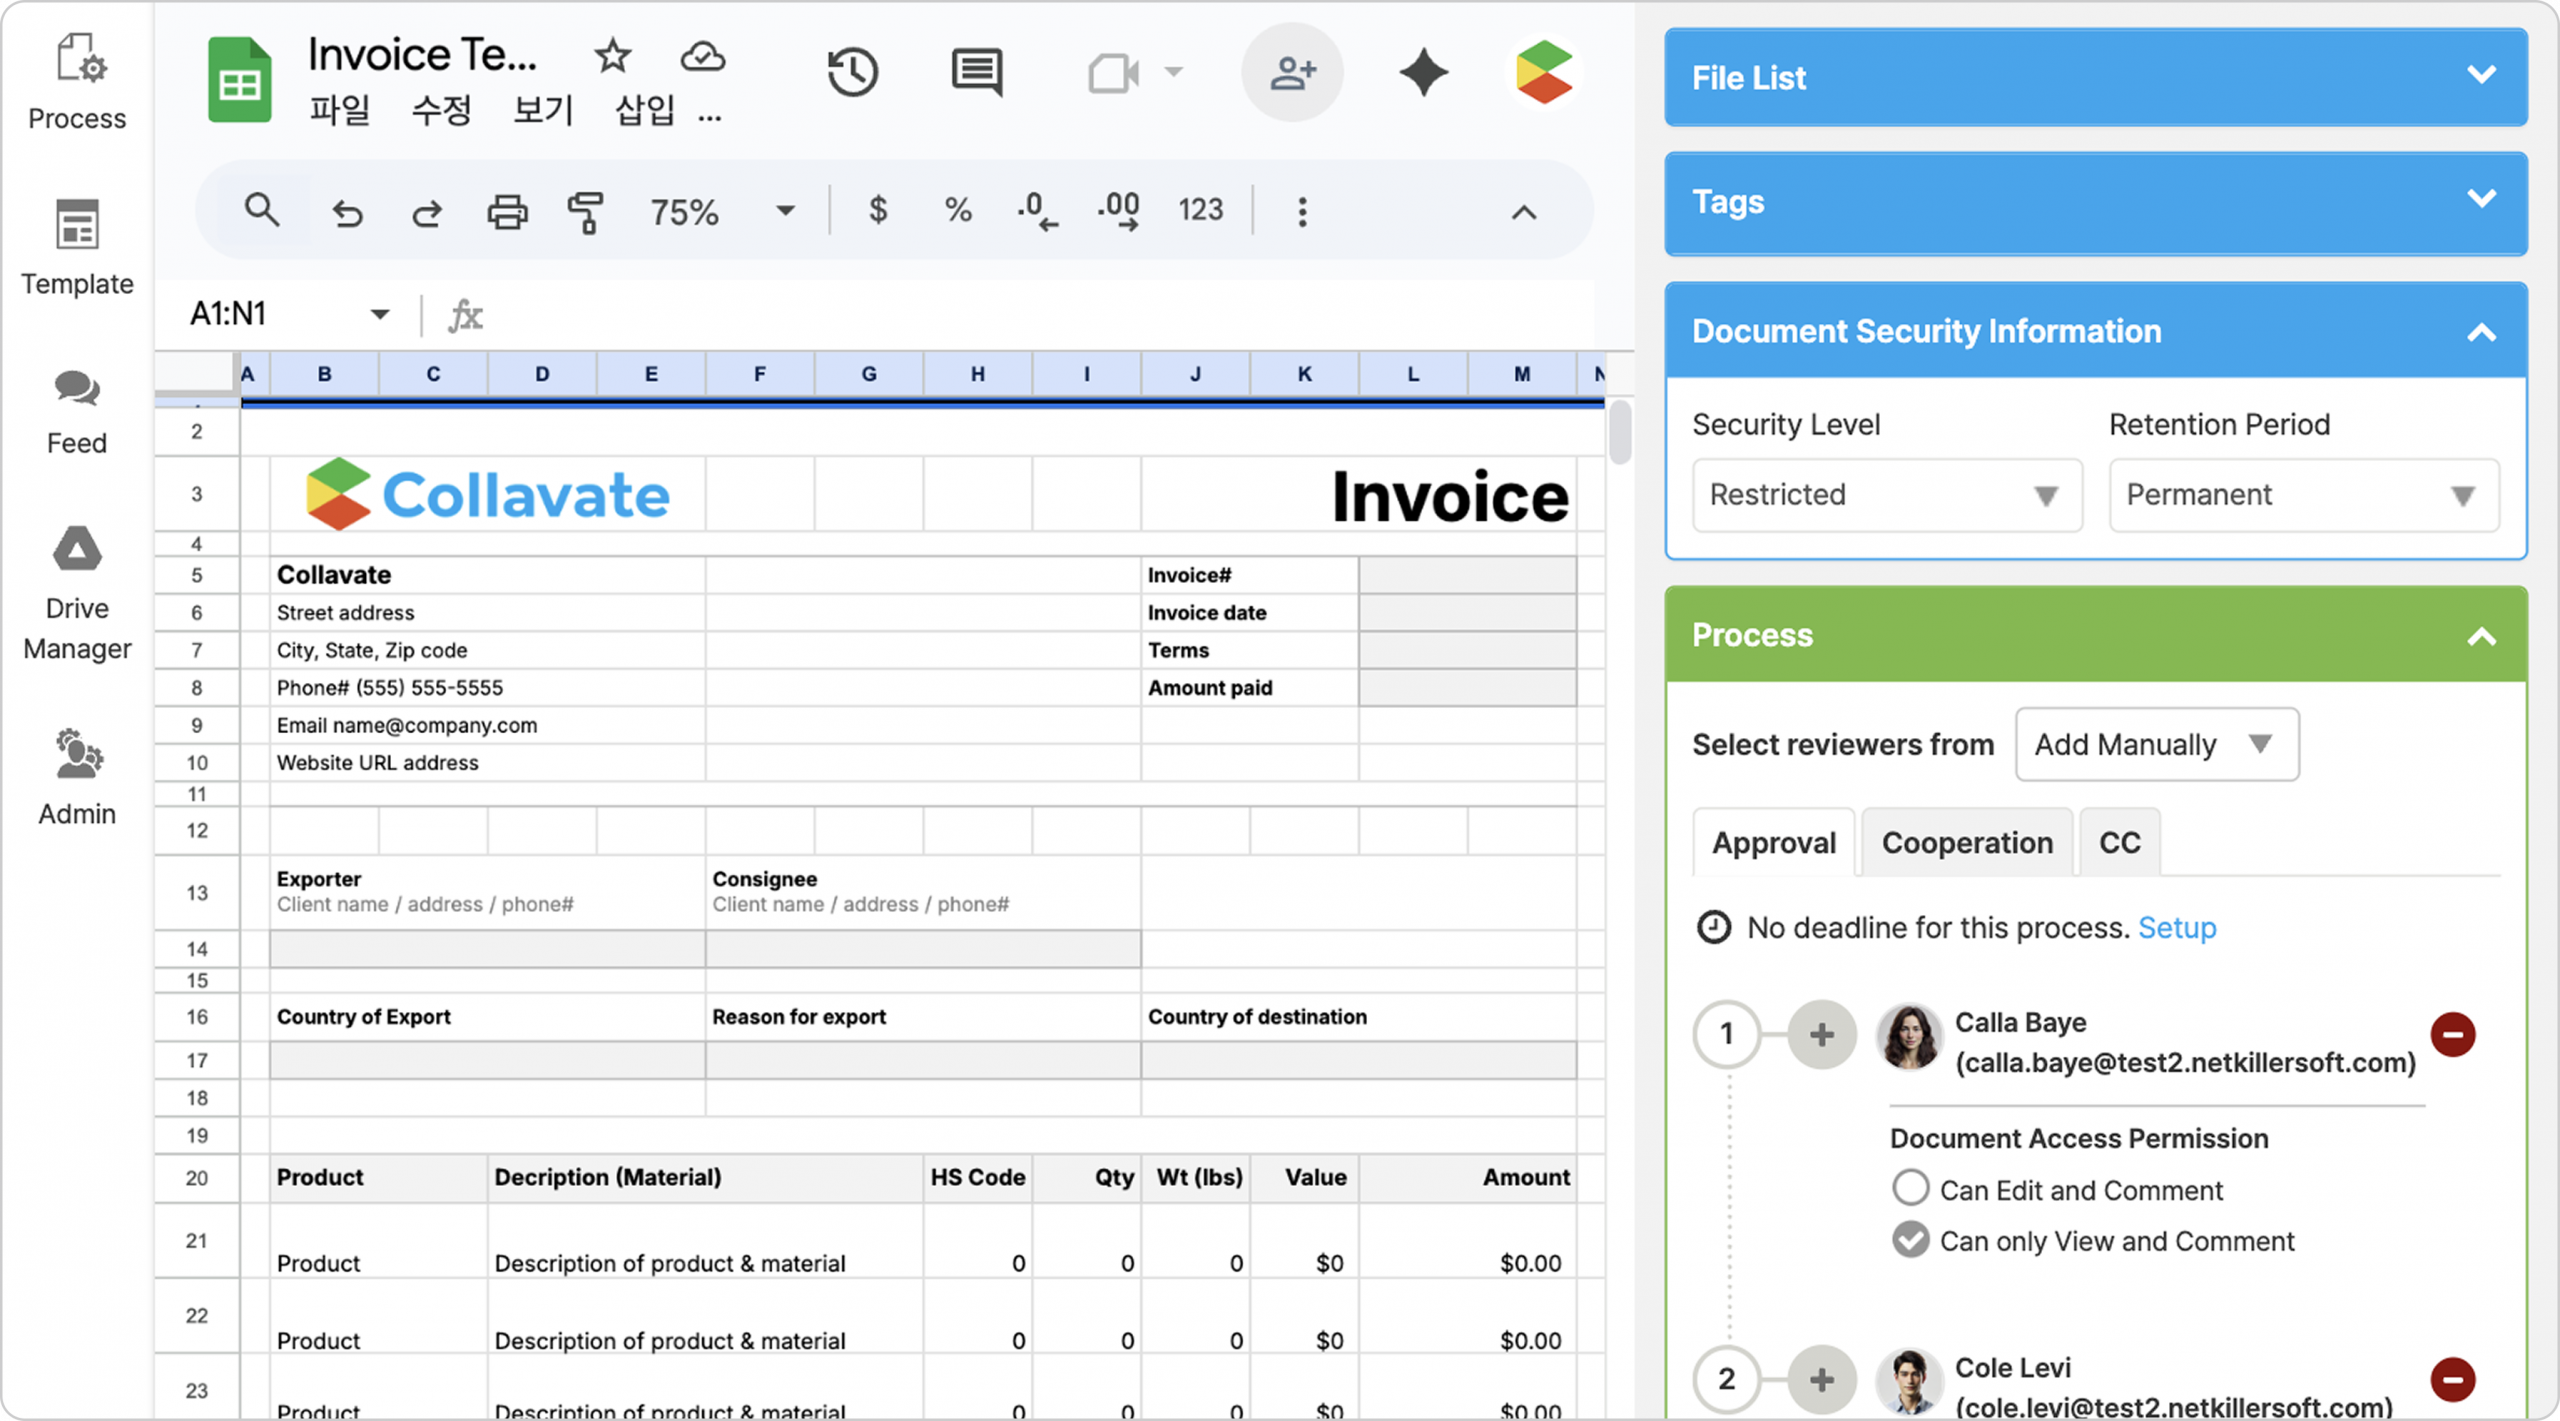The height and width of the screenshot is (1421, 2560).
Task: Open video call options dropdown arrow
Action: click(x=1174, y=72)
